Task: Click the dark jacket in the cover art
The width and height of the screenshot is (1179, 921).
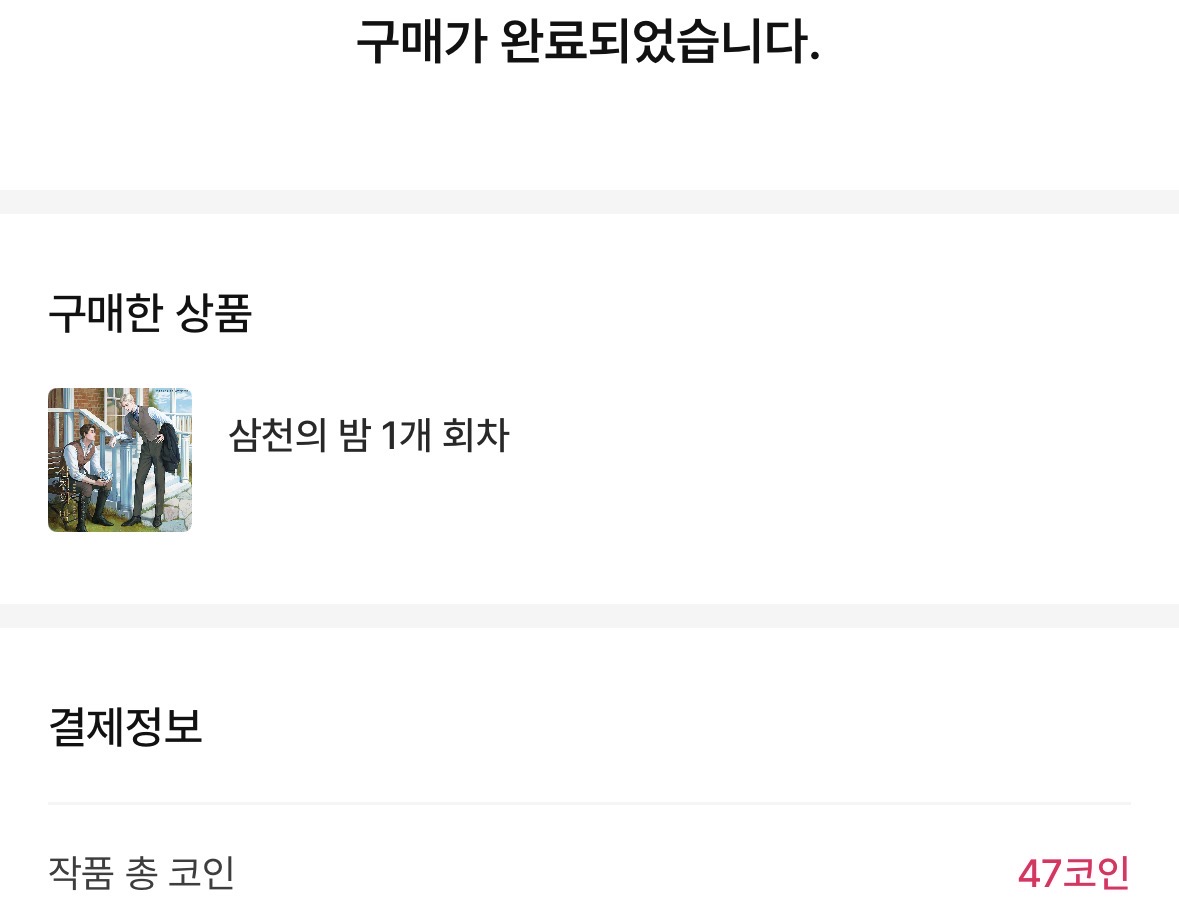Action: (x=169, y=447)
